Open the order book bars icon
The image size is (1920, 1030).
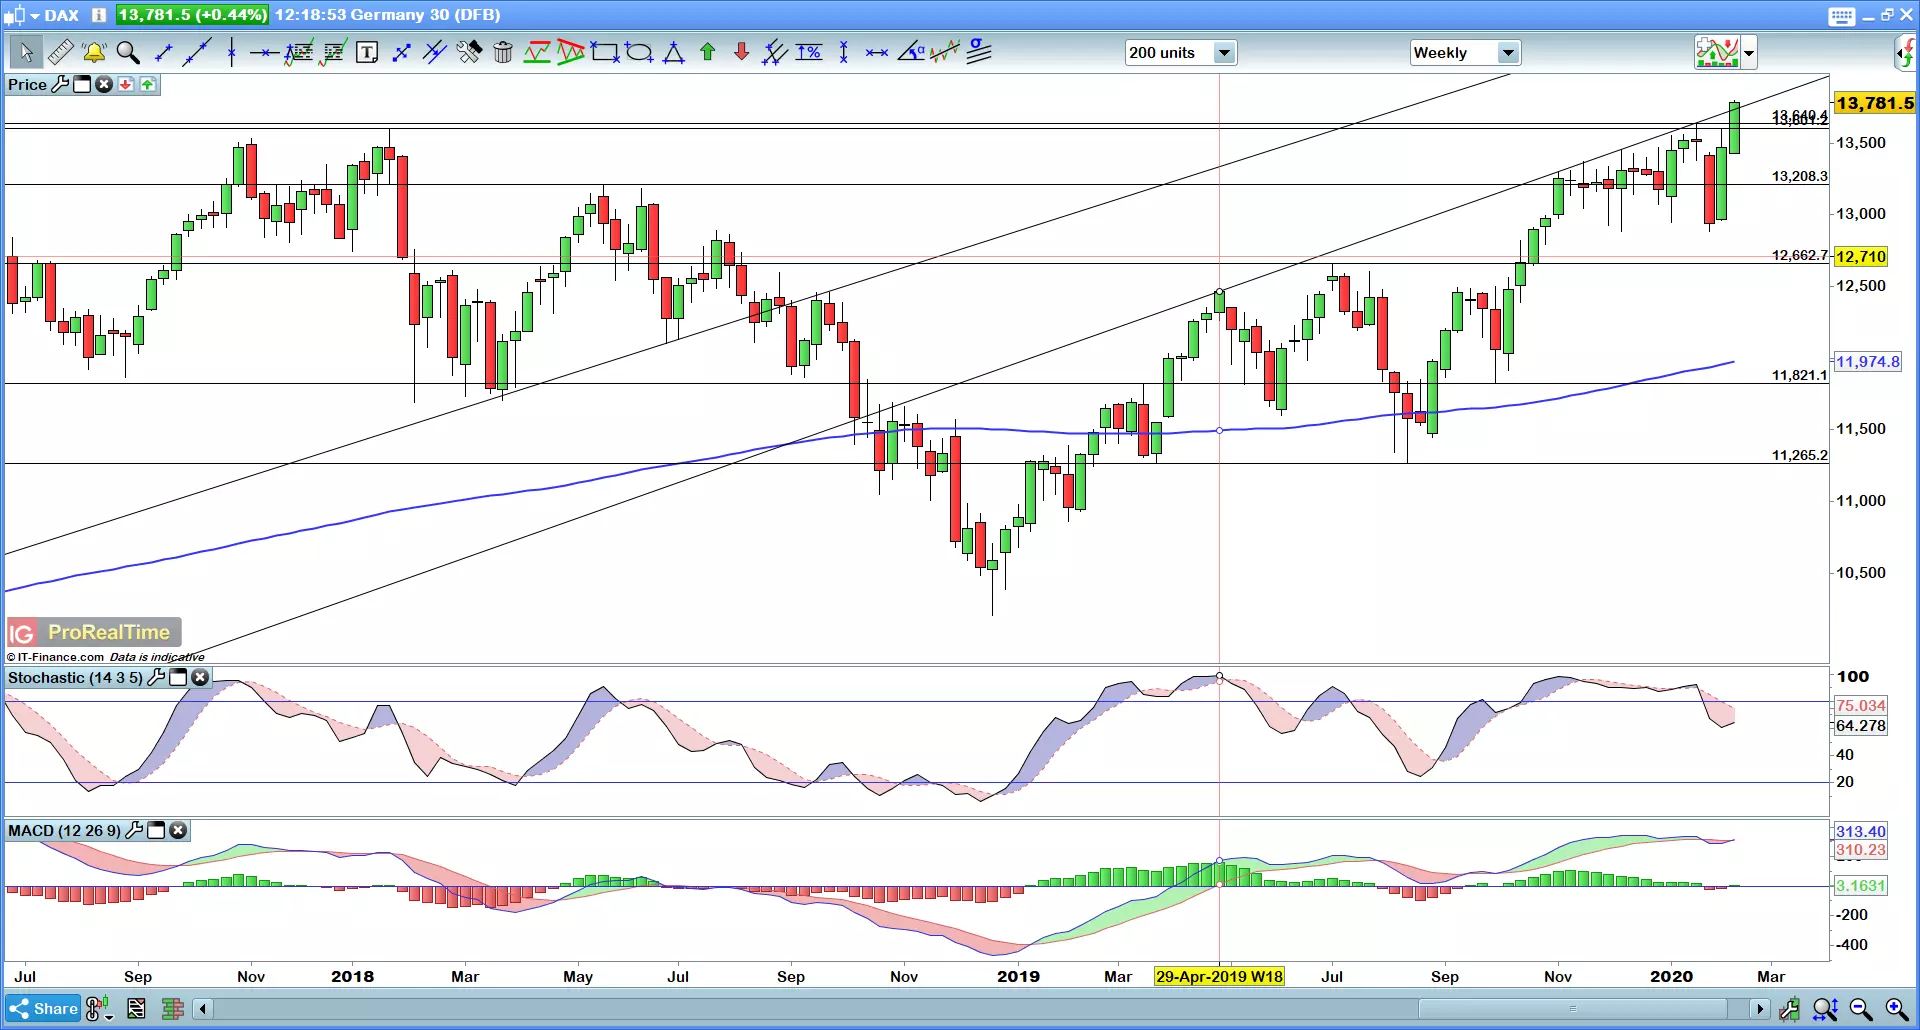173,1009
